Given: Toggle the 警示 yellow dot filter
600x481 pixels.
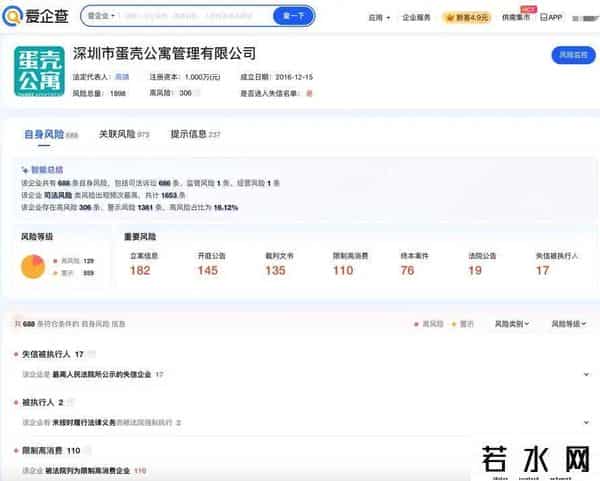Looking at the screenshot, I should [x=462, y=324].
